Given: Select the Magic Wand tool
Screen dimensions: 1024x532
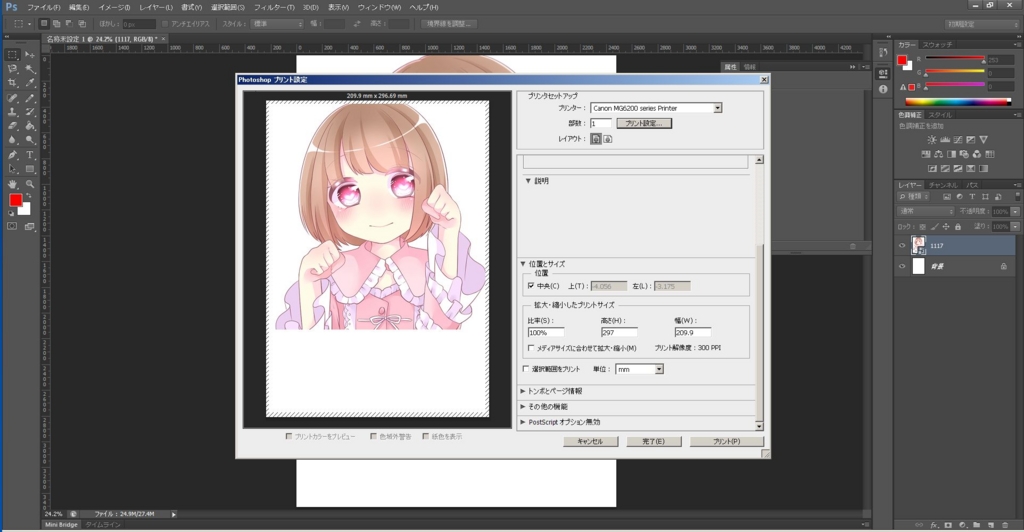Looking at the screenshot, I should (x=30, y=69).
